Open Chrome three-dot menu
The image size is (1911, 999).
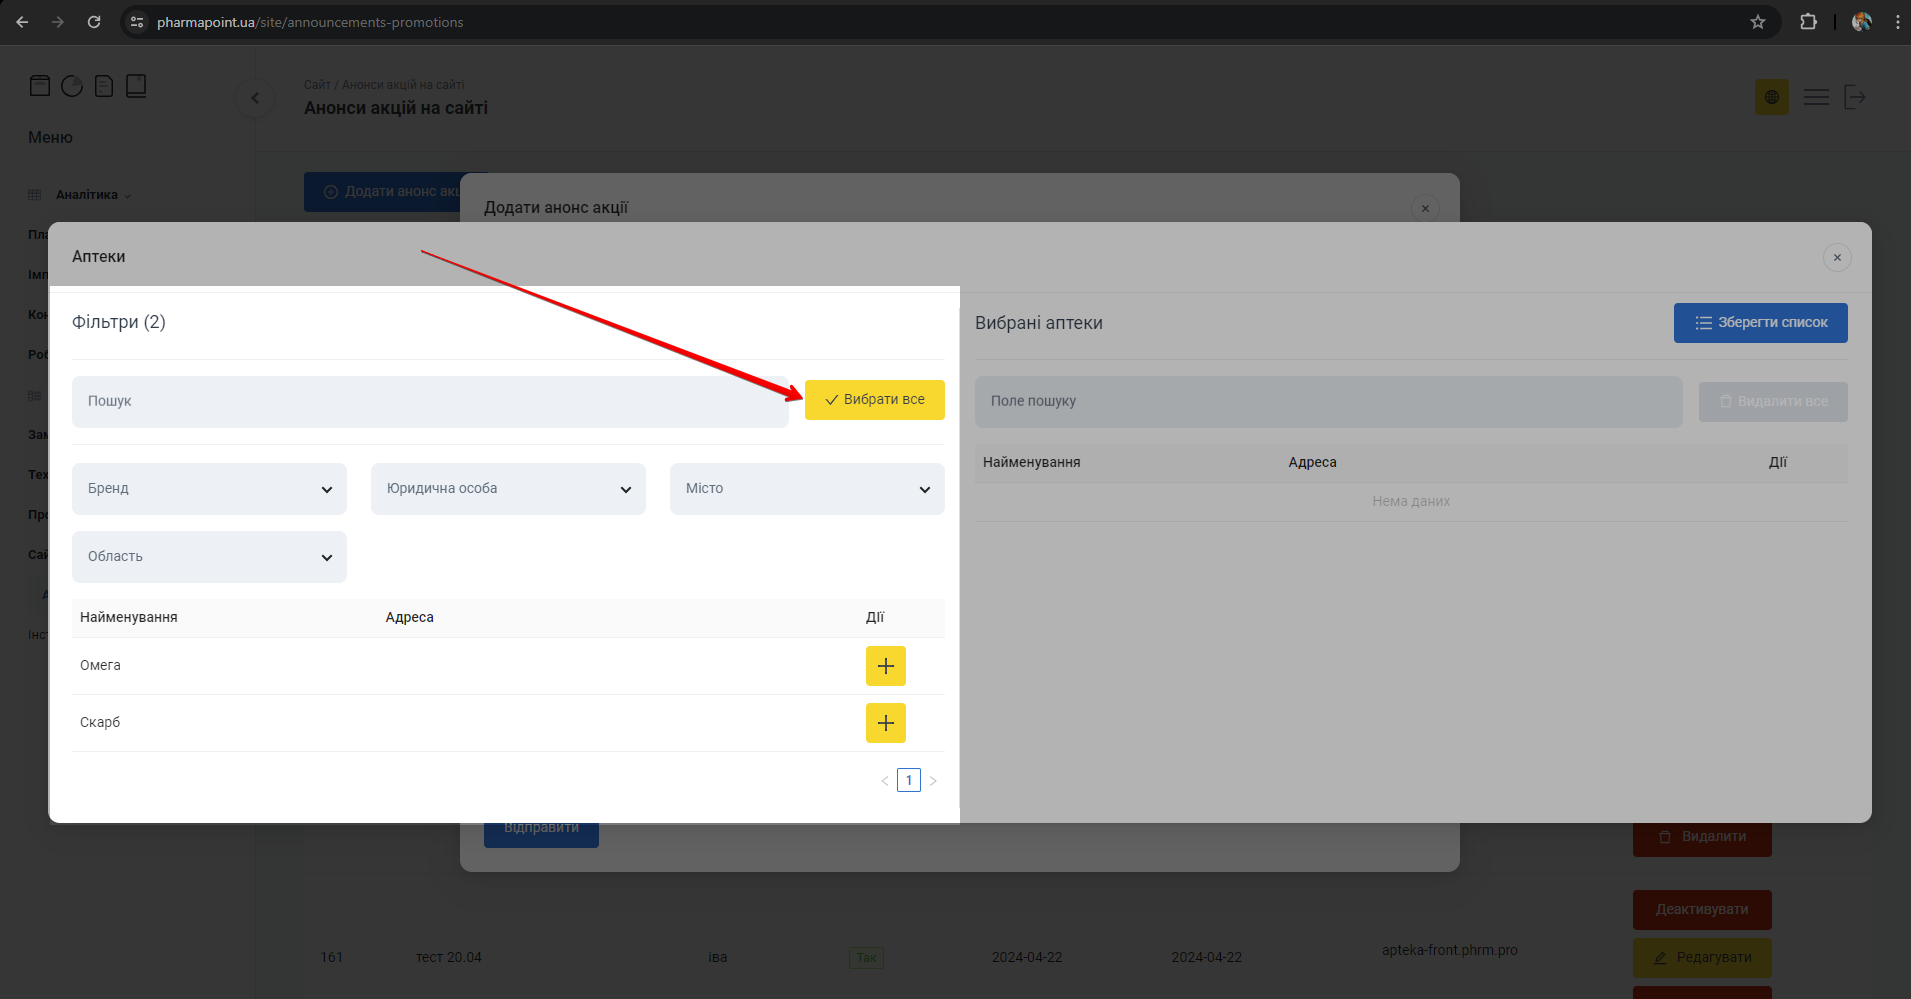click(1897, 22)
